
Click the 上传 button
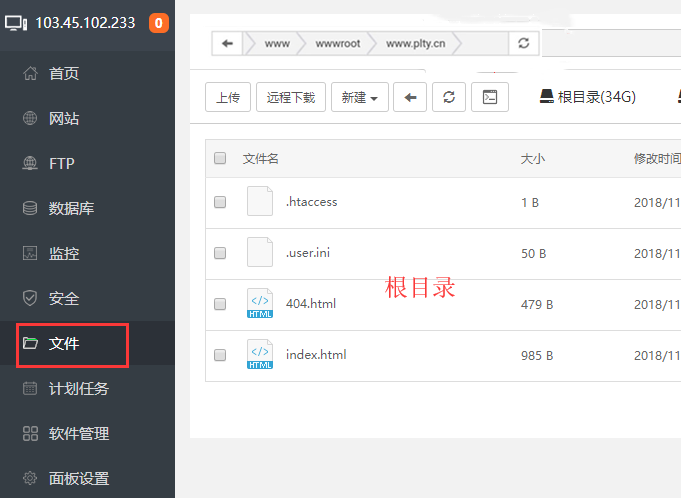(227, 97)
